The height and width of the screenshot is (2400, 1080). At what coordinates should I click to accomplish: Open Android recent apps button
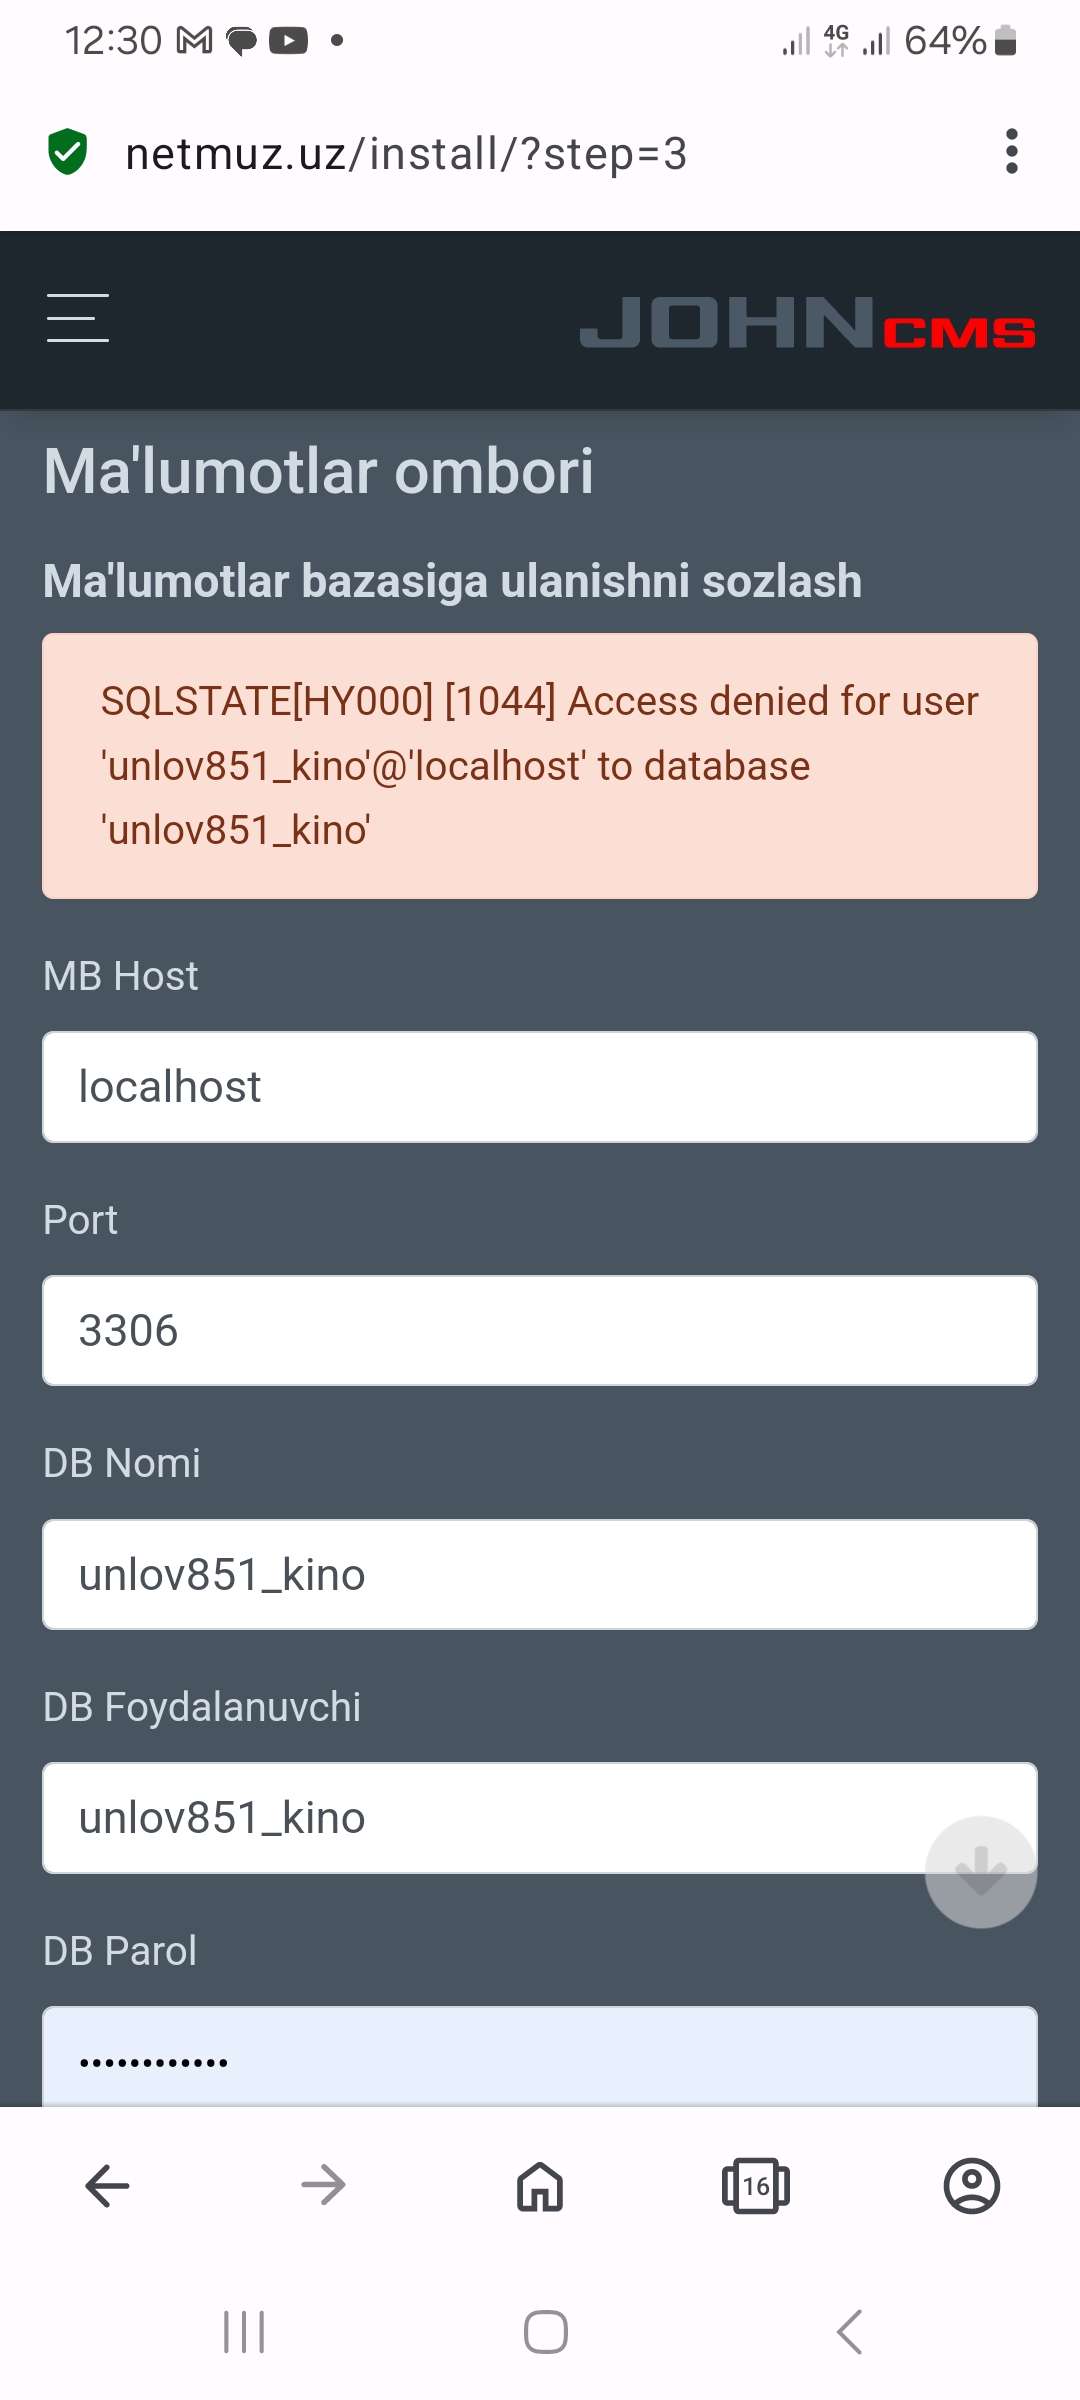pyautogui.click(x=244, y=2332)
